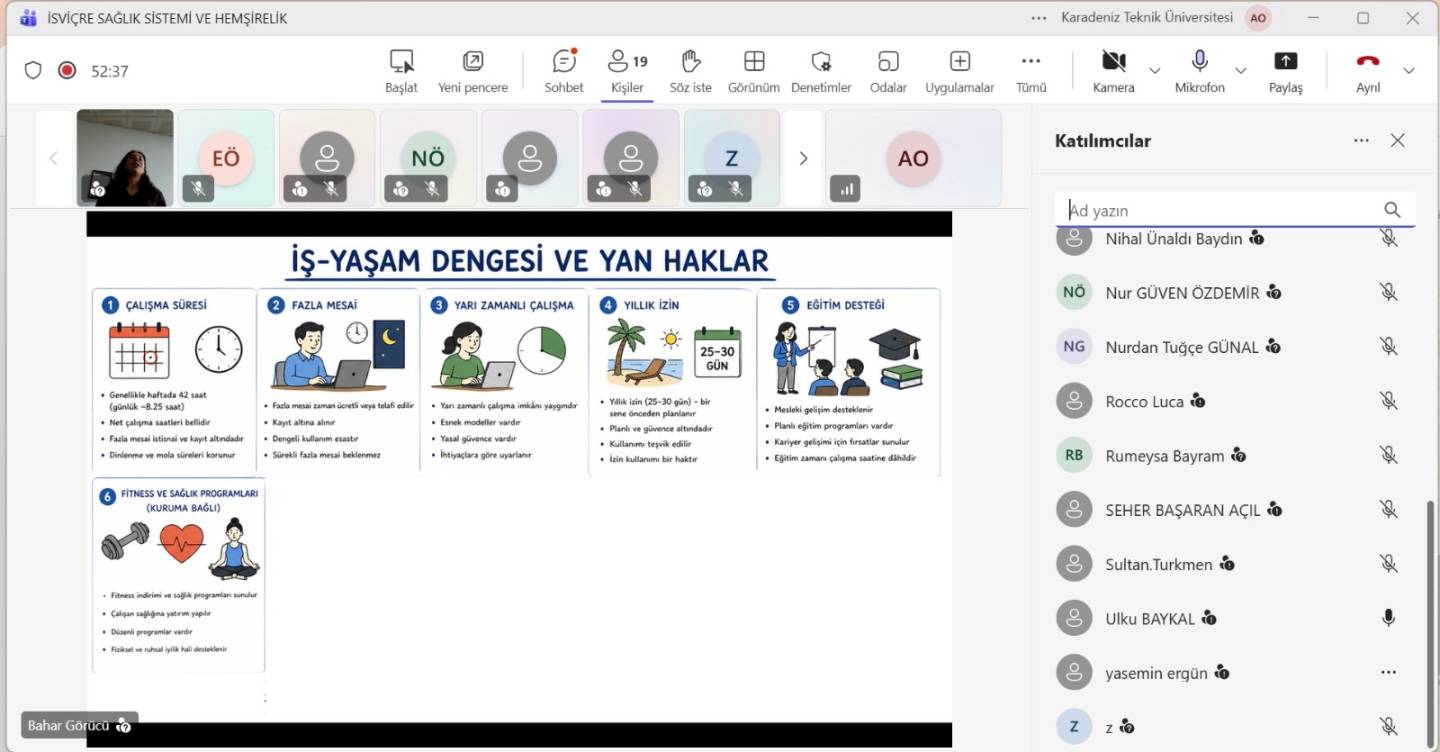Toggle the Kamera on or off
1440x752 pixels.
pos(1113,62)
